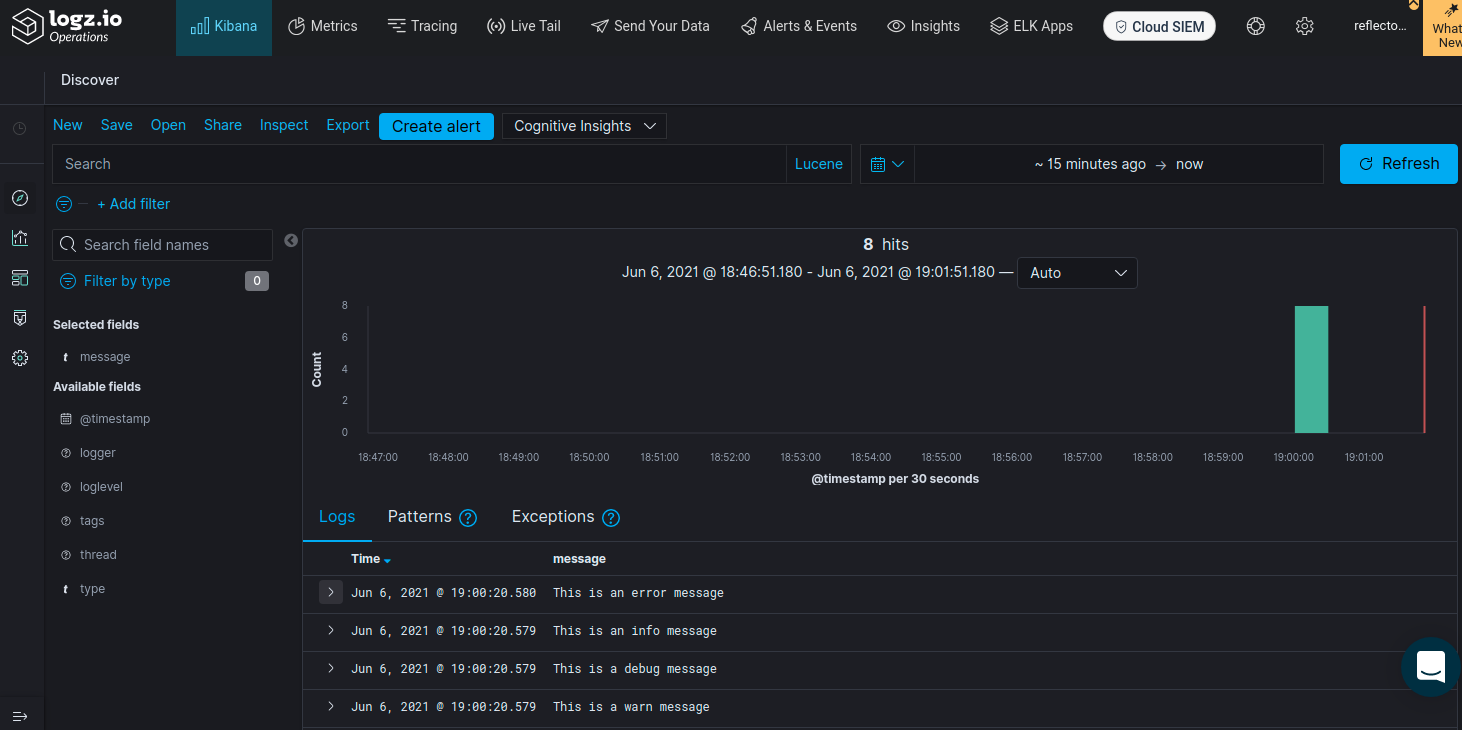The width and height of the screenshot is (1462, 730).
Task: Open Alerts & Events menu
Action: [798, 26]
